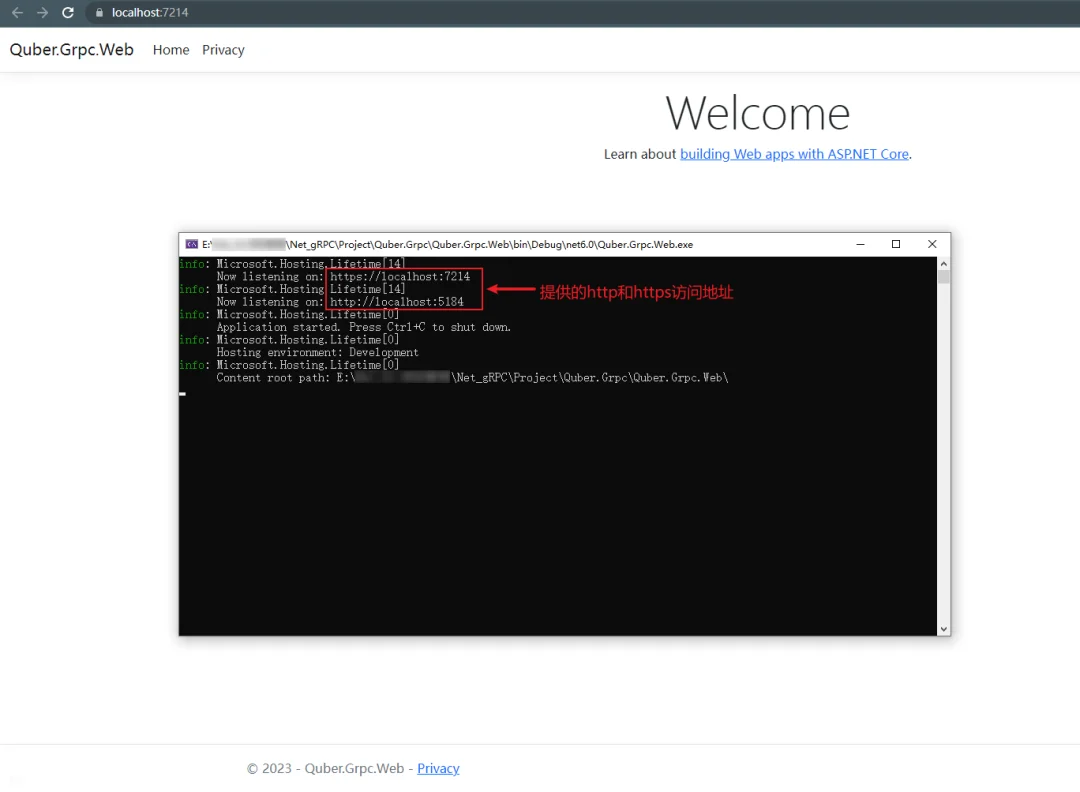Click the Welcome heading
The image size is (1080, 792).
click(x=758, y=113)
